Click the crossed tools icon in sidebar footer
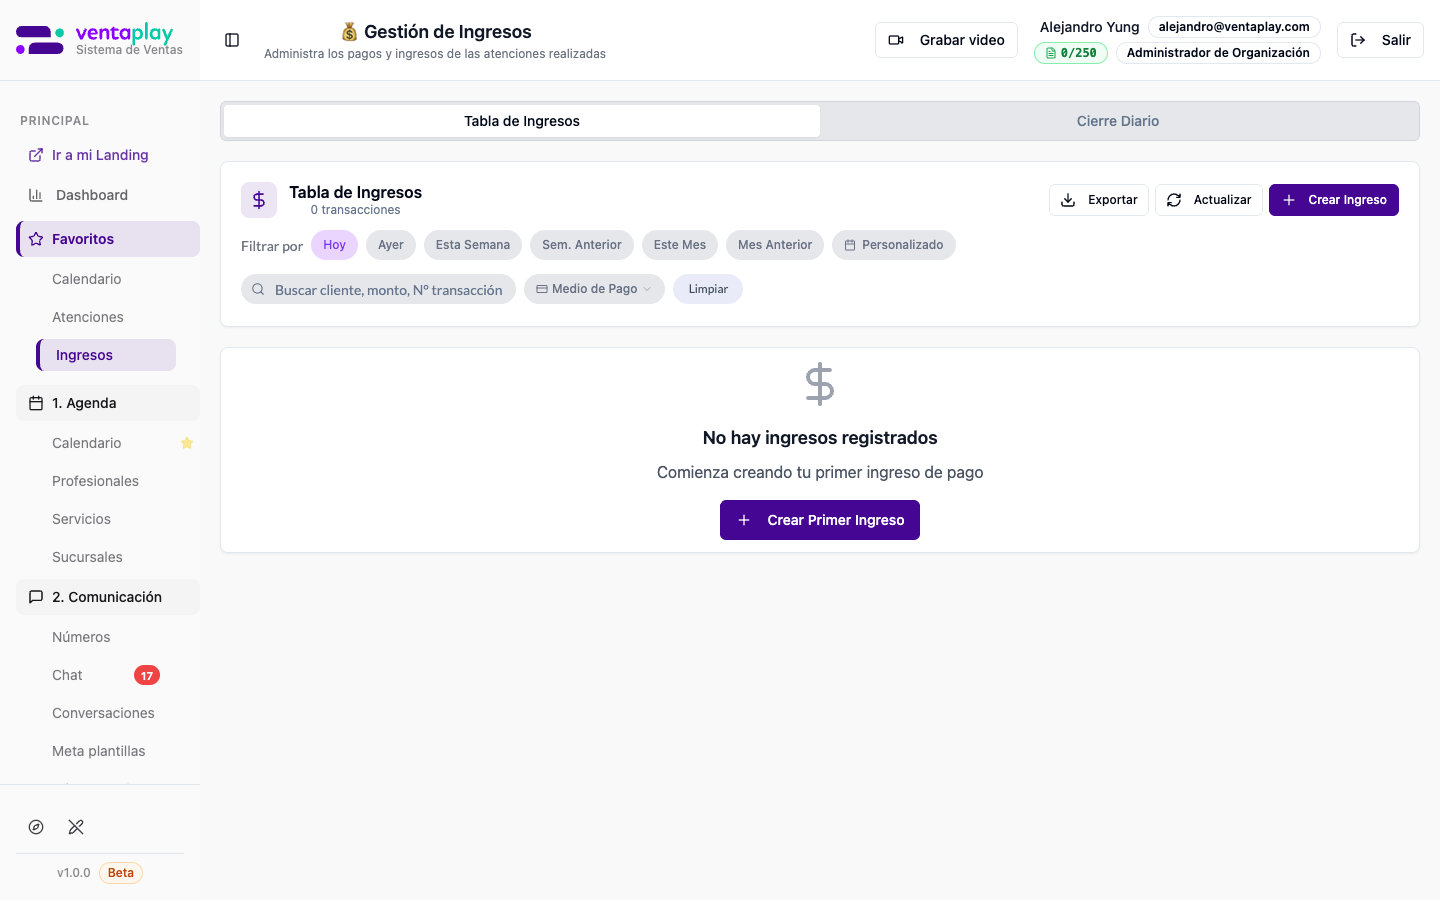Image resolution: width=1440 pixels, height=900 pixels. point(76,827)
